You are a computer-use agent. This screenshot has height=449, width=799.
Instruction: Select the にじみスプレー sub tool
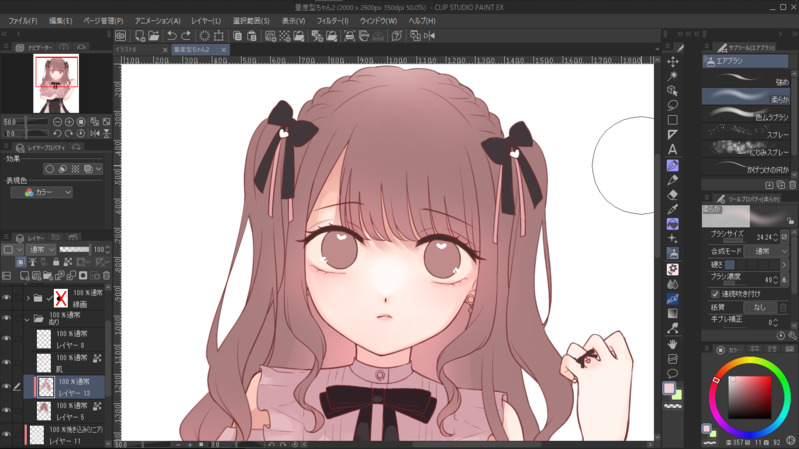[x=746, y=149]
